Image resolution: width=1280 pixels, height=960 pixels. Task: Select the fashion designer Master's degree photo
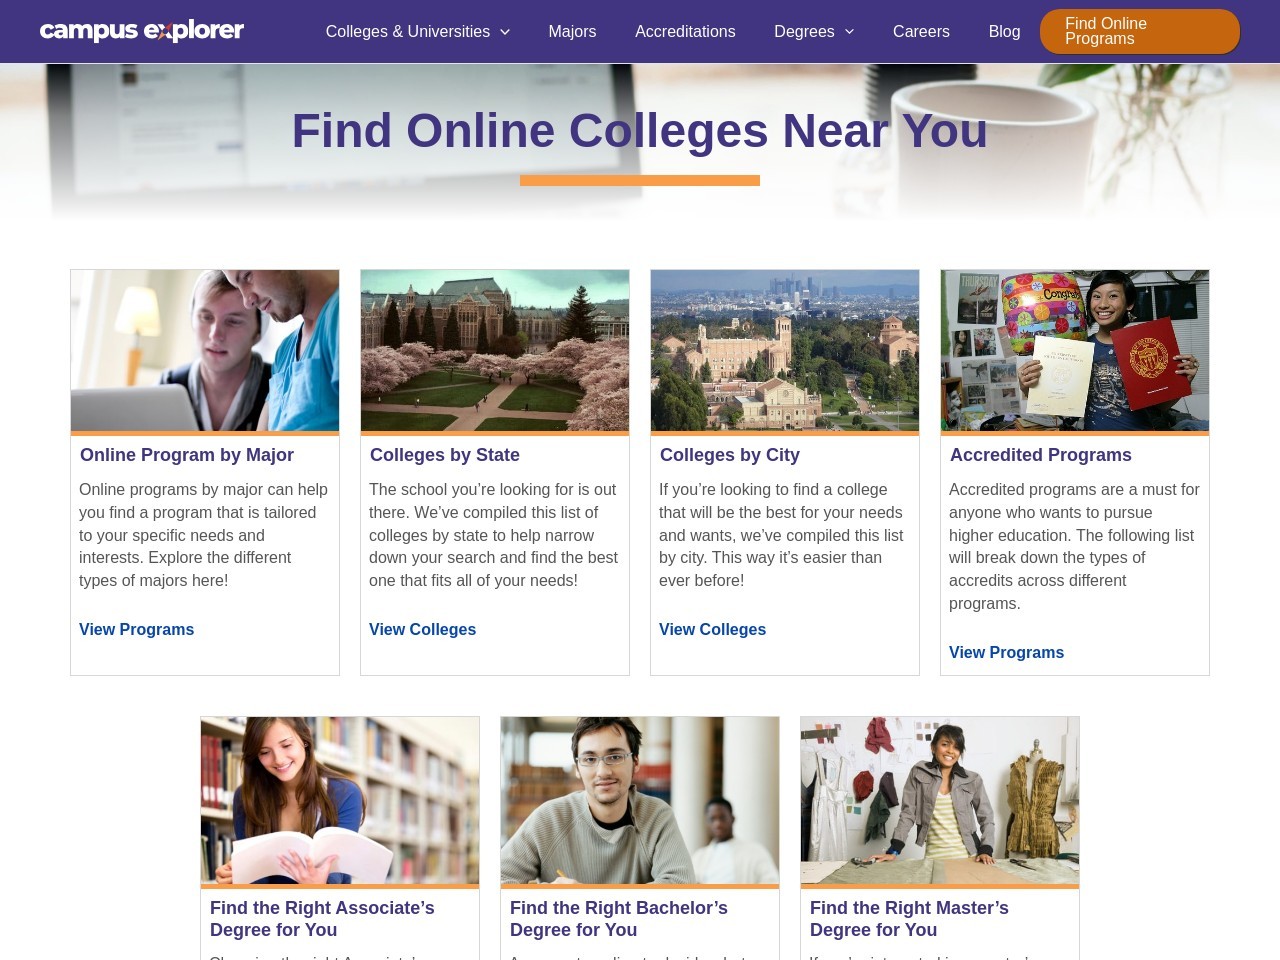coord(940,800)
